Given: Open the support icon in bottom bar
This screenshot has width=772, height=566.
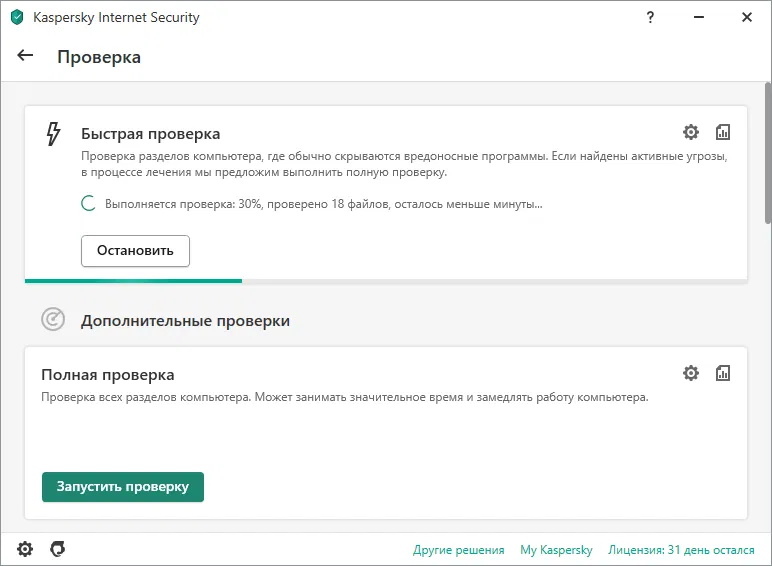Looking at the screenshot, I should [58, 549].
